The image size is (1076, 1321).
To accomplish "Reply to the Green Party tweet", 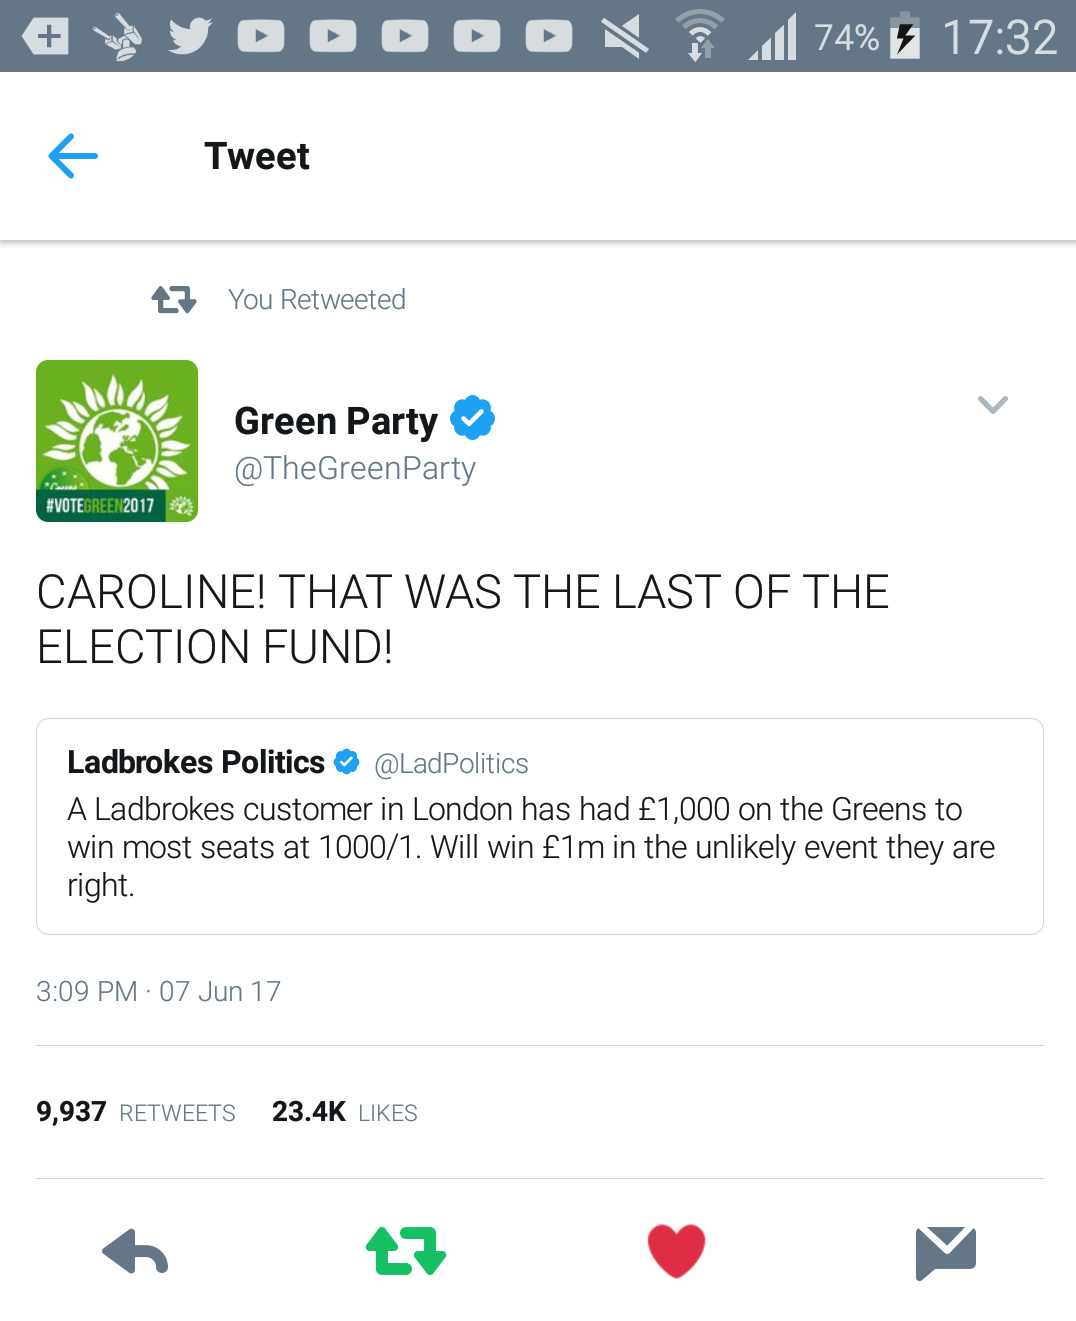I will [x=135, y=1252].
